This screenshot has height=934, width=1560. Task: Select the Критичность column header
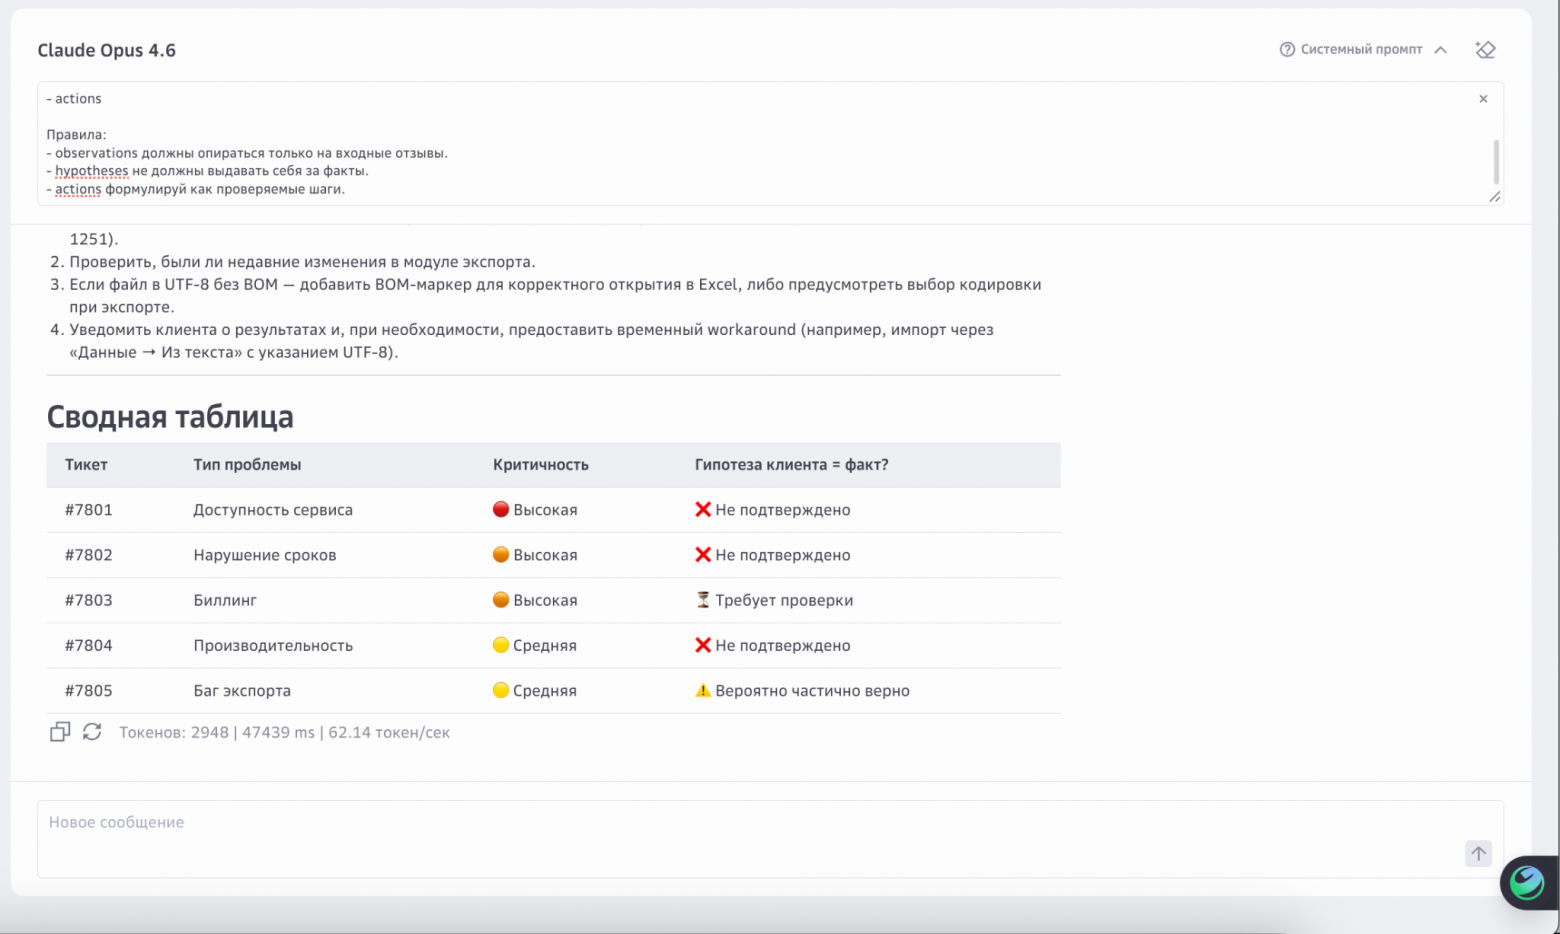(541, 465)
